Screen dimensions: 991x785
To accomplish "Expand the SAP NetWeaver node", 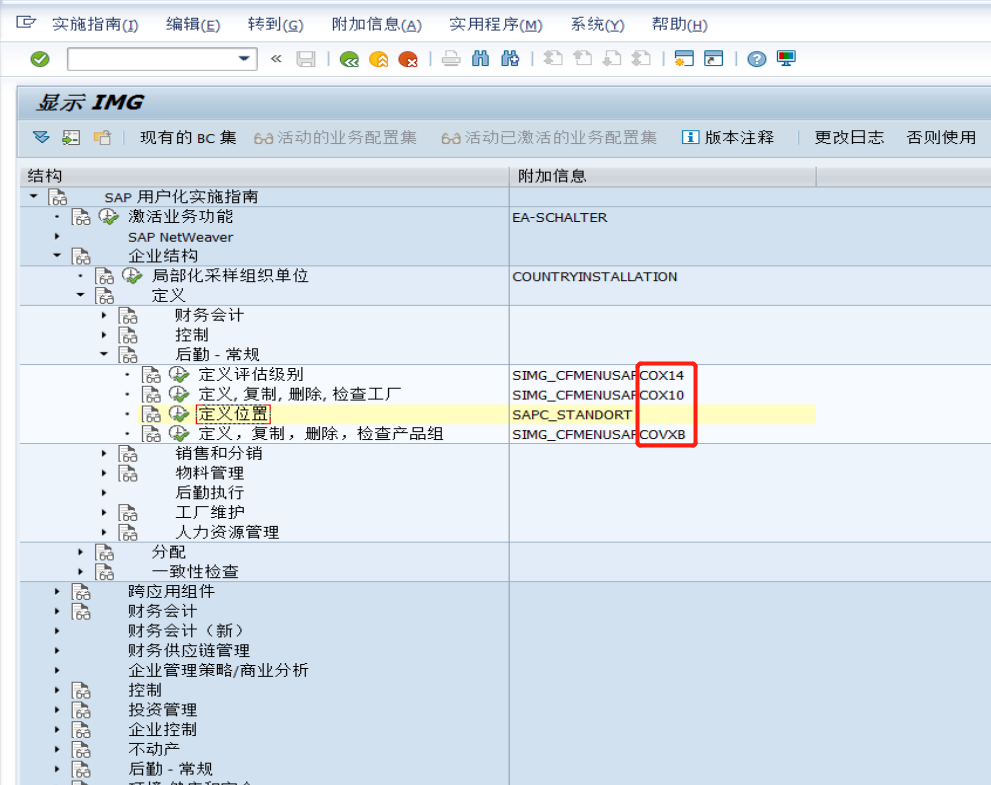I will tap(57, 236).
